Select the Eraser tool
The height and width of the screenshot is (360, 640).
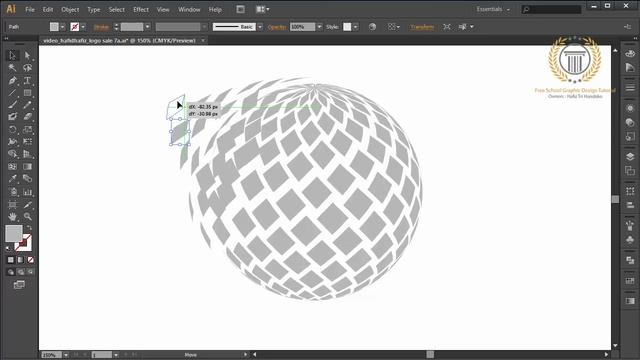(27, 117)
